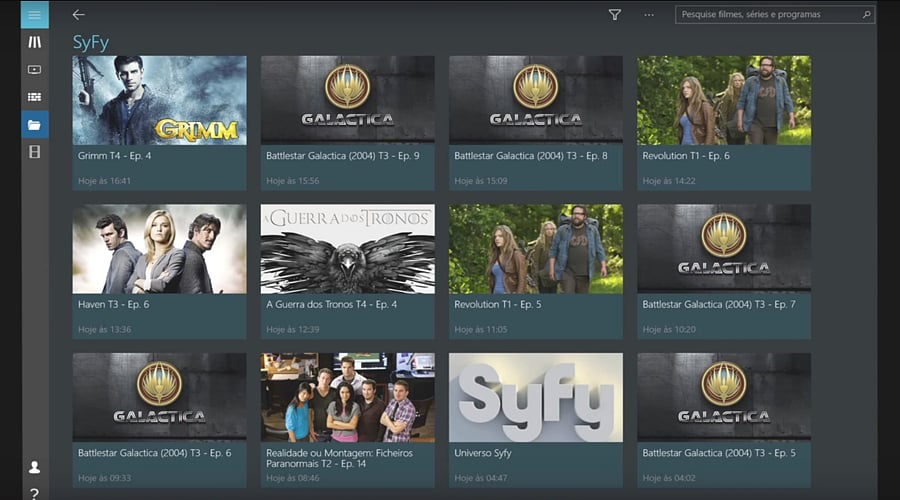
Task: Open the Universo Syfy thumbnail
Action: pyautogui.click(x=536, y=397)
